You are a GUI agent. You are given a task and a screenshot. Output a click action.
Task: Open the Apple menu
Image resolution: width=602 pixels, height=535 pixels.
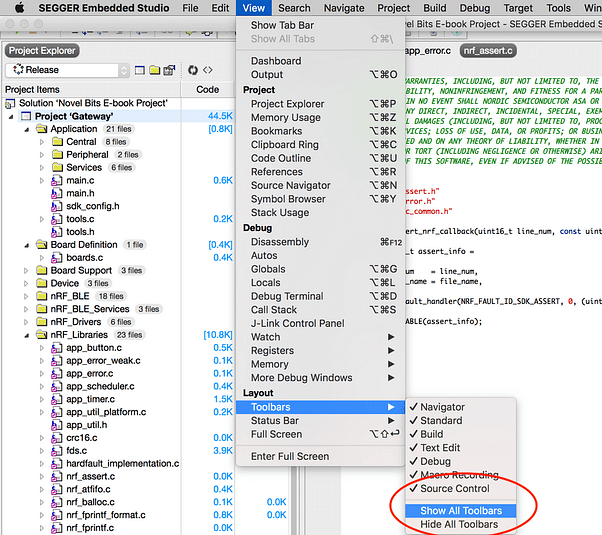pyautogui.click(x=18, y=8)
